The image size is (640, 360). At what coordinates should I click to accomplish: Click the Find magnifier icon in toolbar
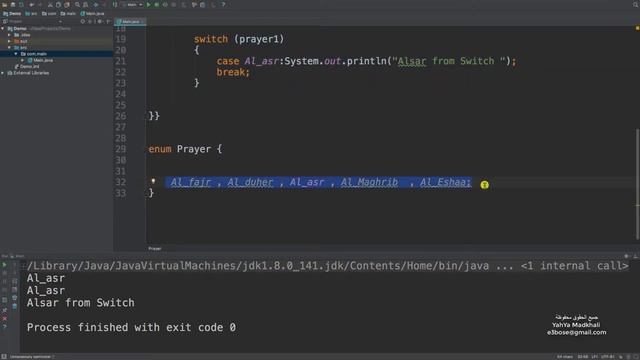tap(77, 5)
